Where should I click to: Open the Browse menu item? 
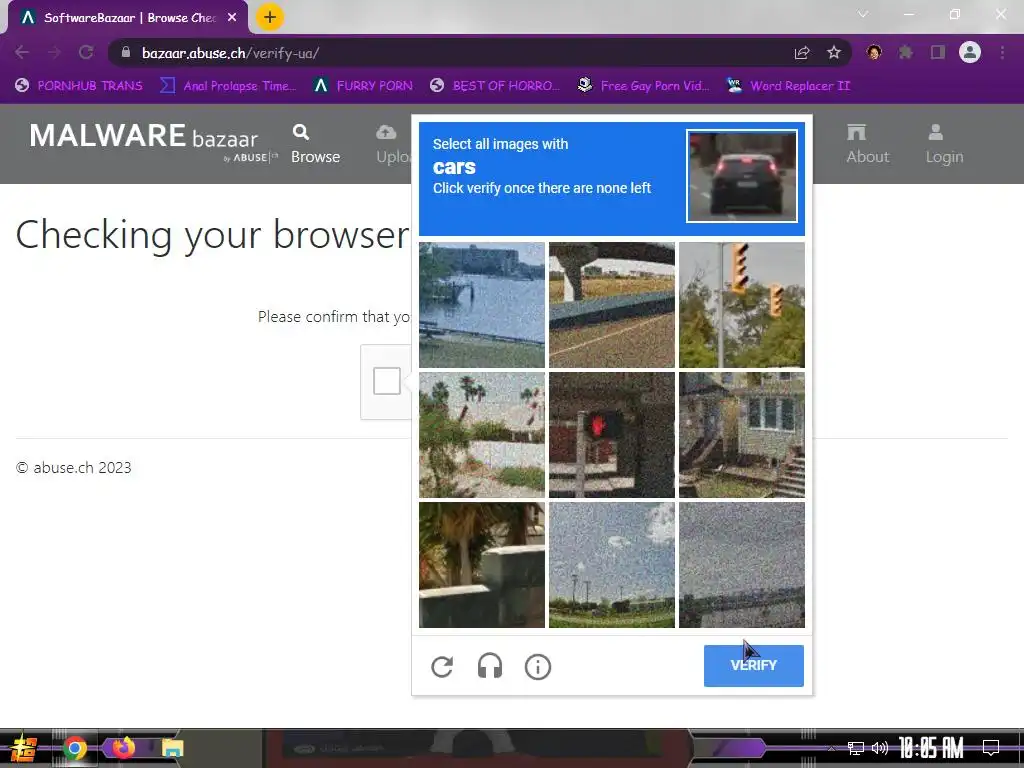[x=315, y=144]
